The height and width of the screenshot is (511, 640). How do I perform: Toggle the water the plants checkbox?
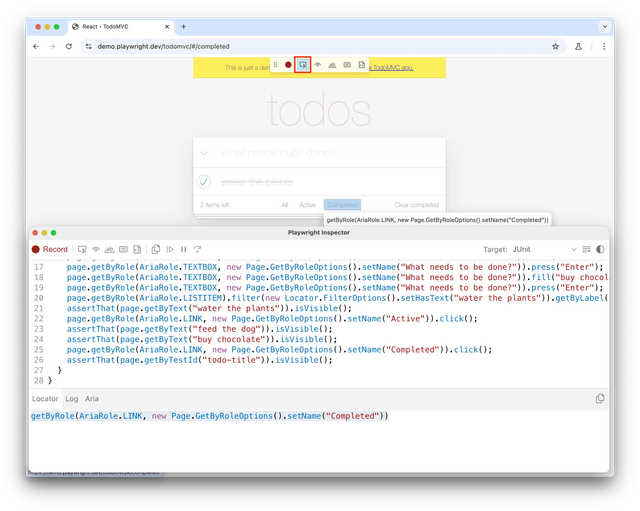point(204,182)
